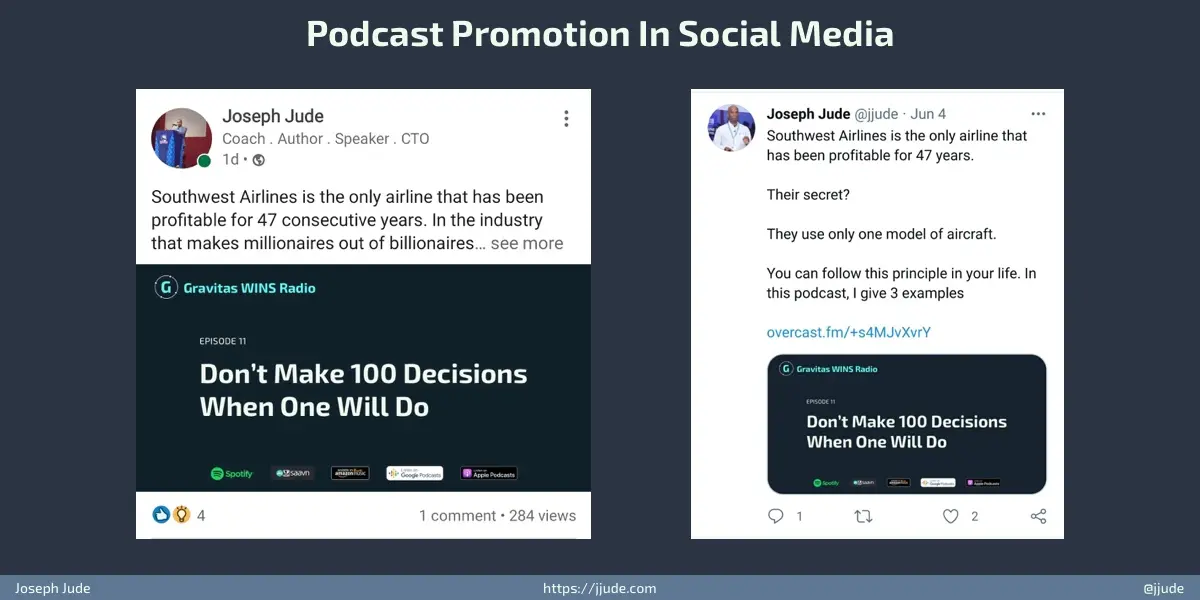
Task: Open the podcast preview card in the tweet
Action: pyautogui.click(x=906, y=424)
